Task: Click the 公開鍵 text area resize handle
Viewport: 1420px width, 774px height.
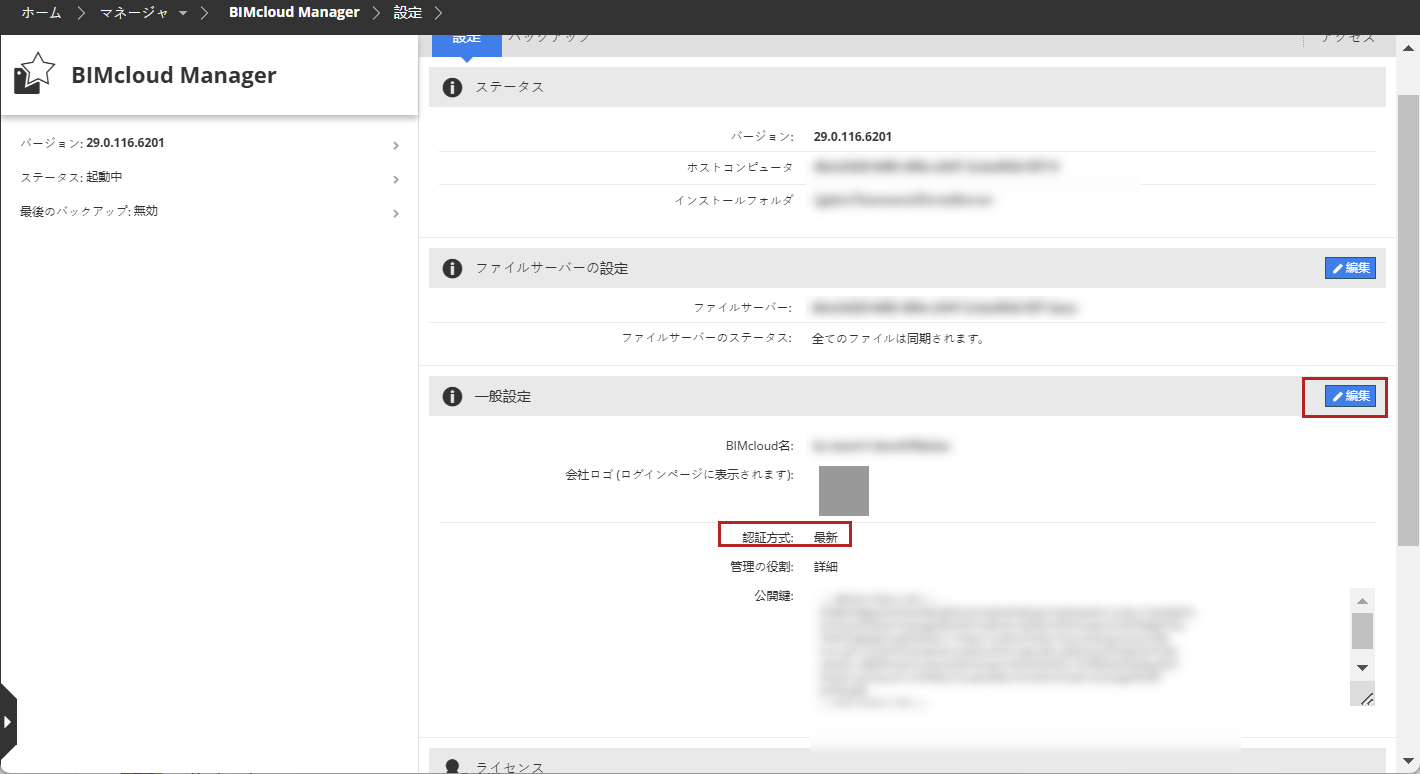Action: (x=1366, y=699)
